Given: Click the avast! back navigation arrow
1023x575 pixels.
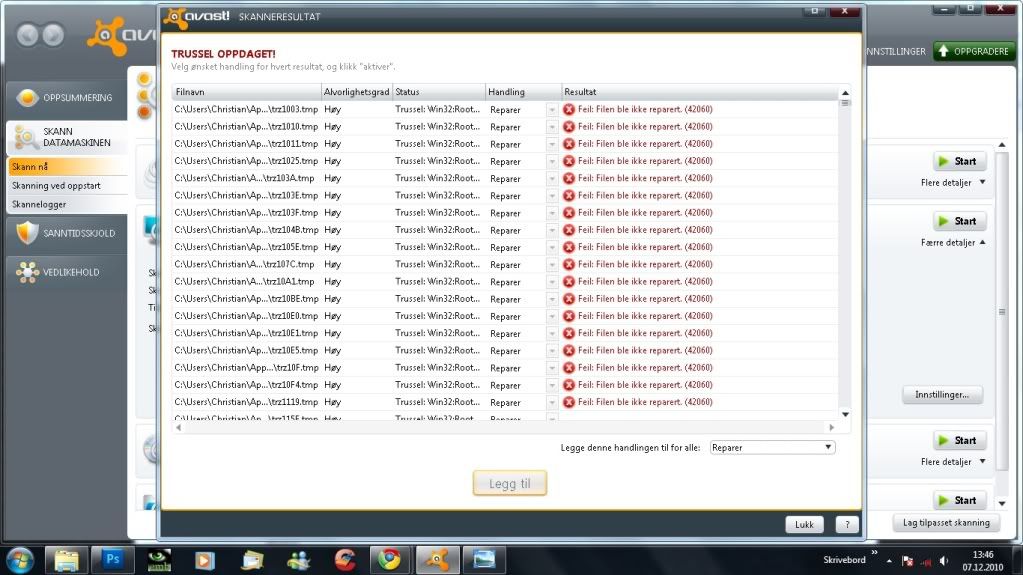Looking at the screenshot, I should [x=28, y=35].
